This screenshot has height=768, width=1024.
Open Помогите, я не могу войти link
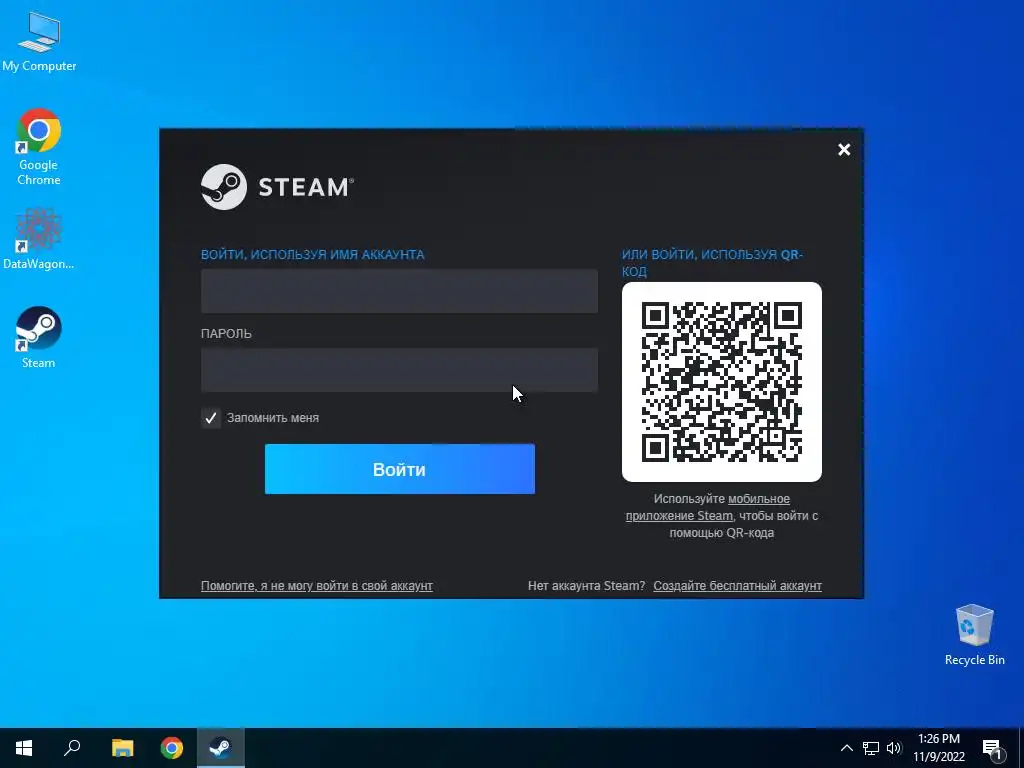click(x=317, y=586)
